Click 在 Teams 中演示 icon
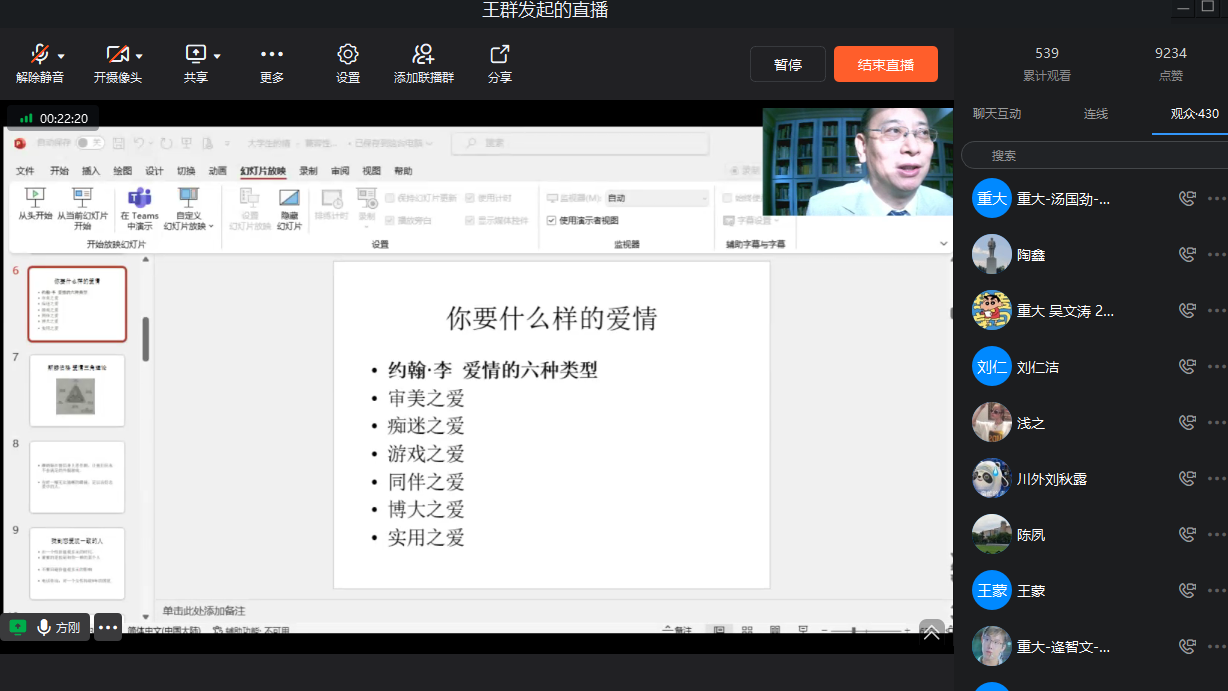 pyautogui.click(x=139, y=197)
